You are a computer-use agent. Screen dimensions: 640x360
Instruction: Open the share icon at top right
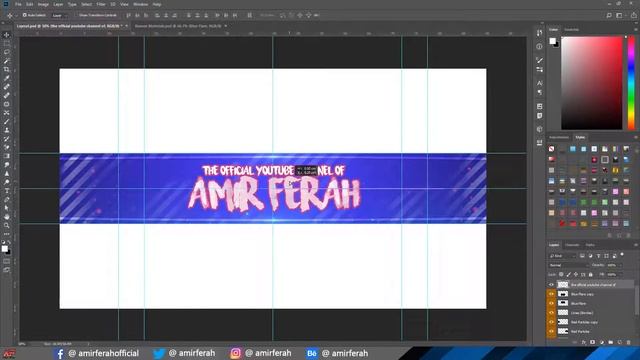click(x=633, y=16)
